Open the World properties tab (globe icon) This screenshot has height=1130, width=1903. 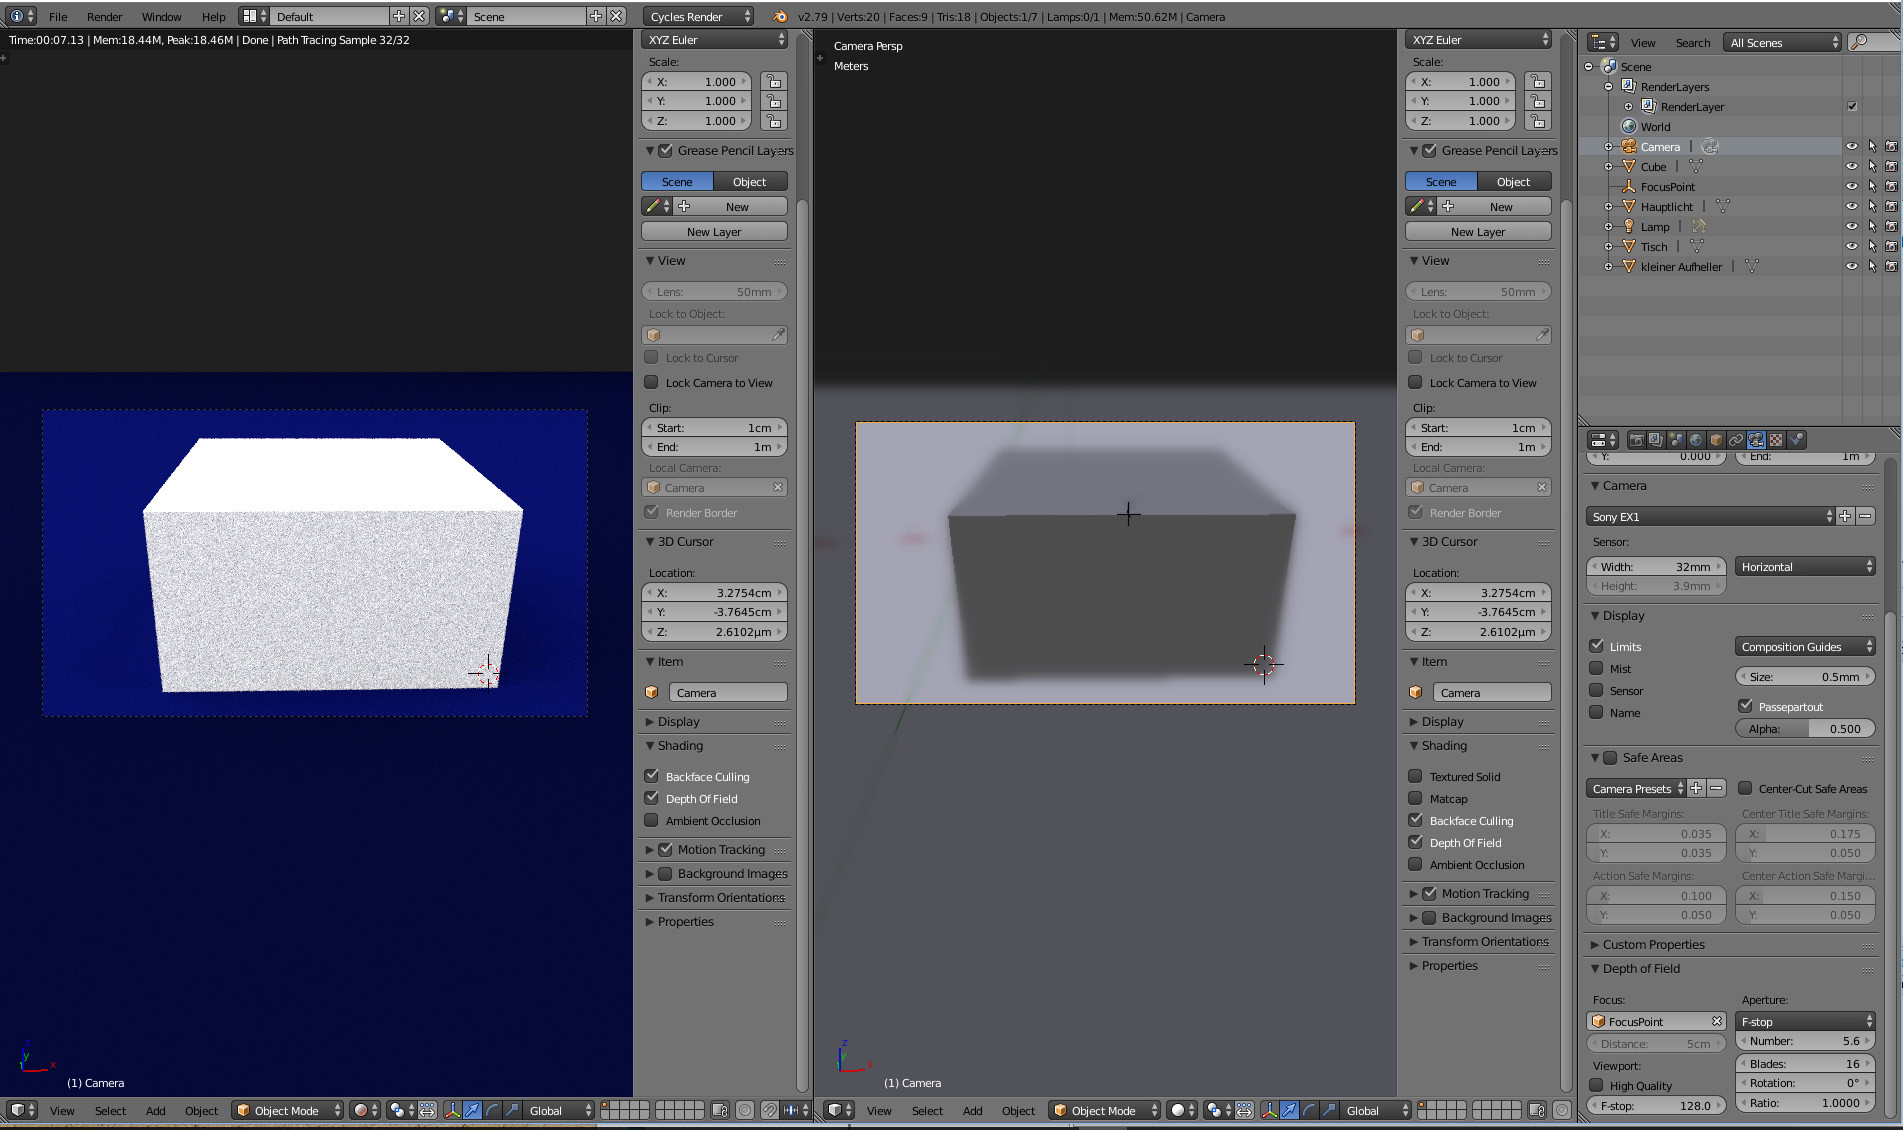[x=1696, y=440]
